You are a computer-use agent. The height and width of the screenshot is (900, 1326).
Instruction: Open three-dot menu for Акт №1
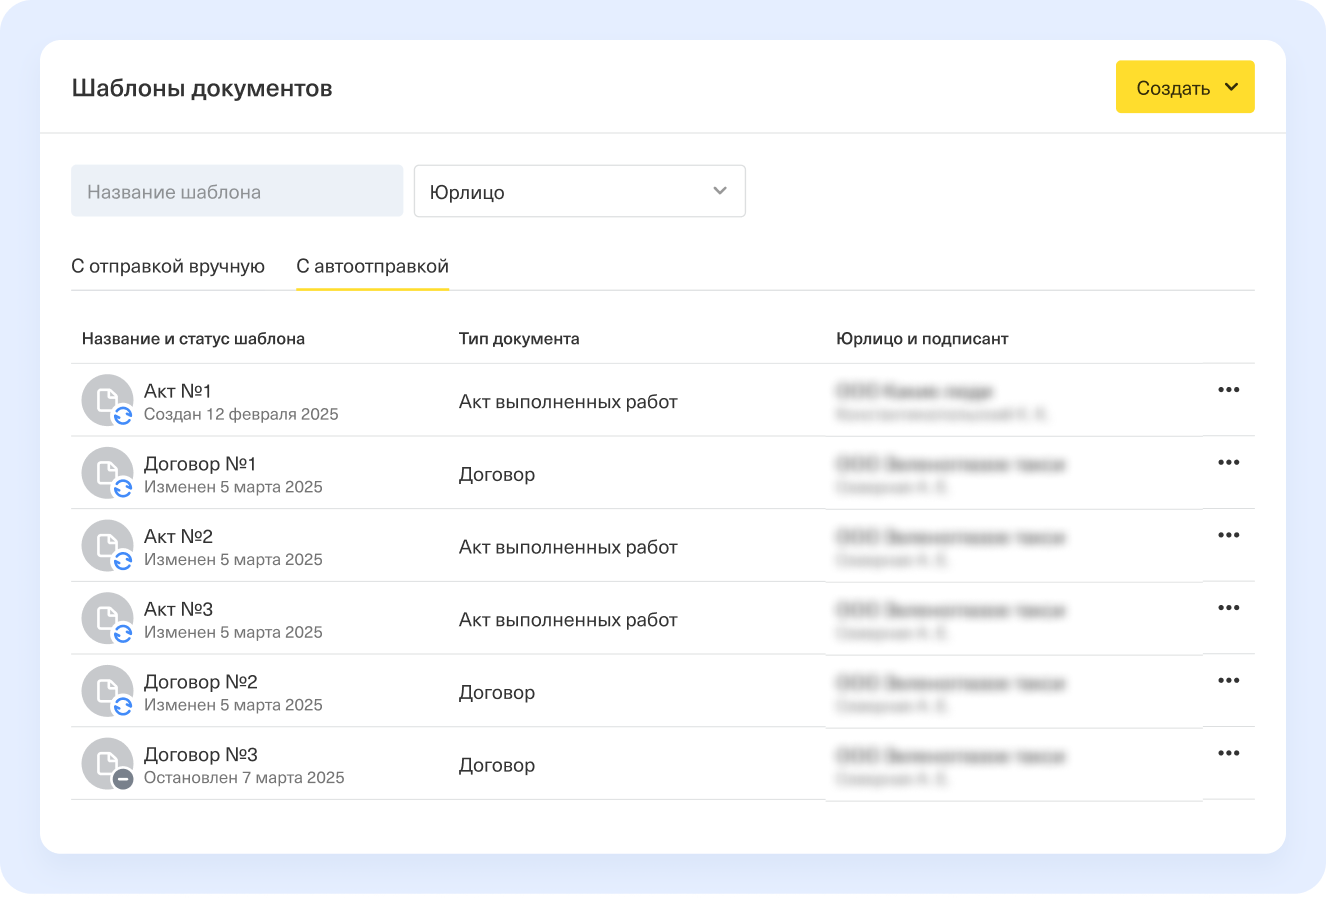click(1228, 390)
